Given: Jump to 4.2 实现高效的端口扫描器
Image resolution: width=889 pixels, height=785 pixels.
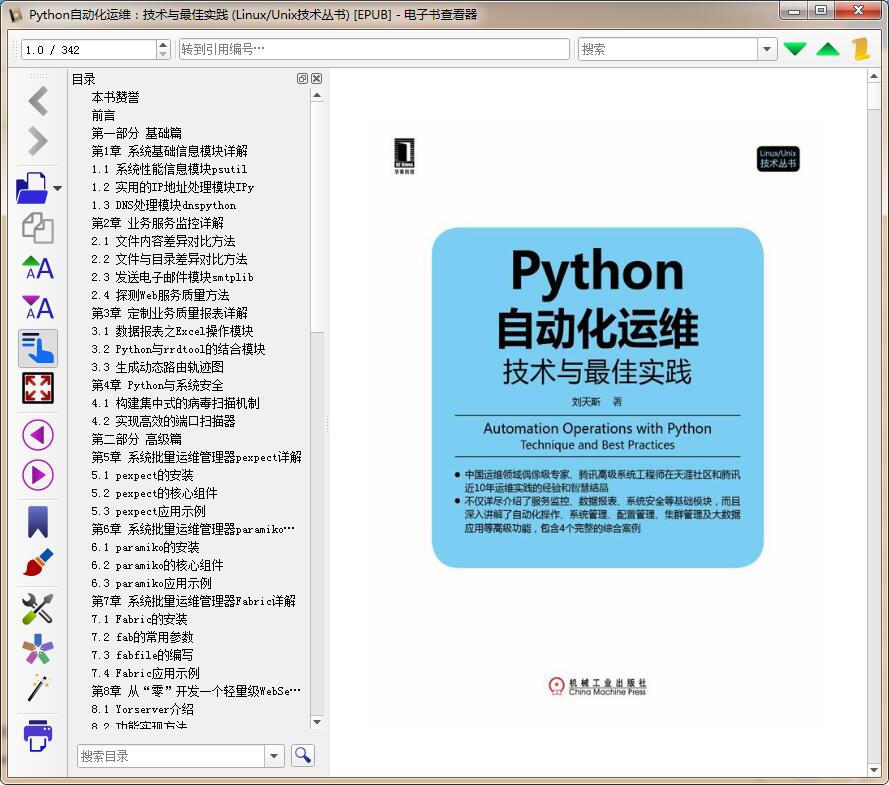Looking at the screenshot, I should click(x=163, y=421).
